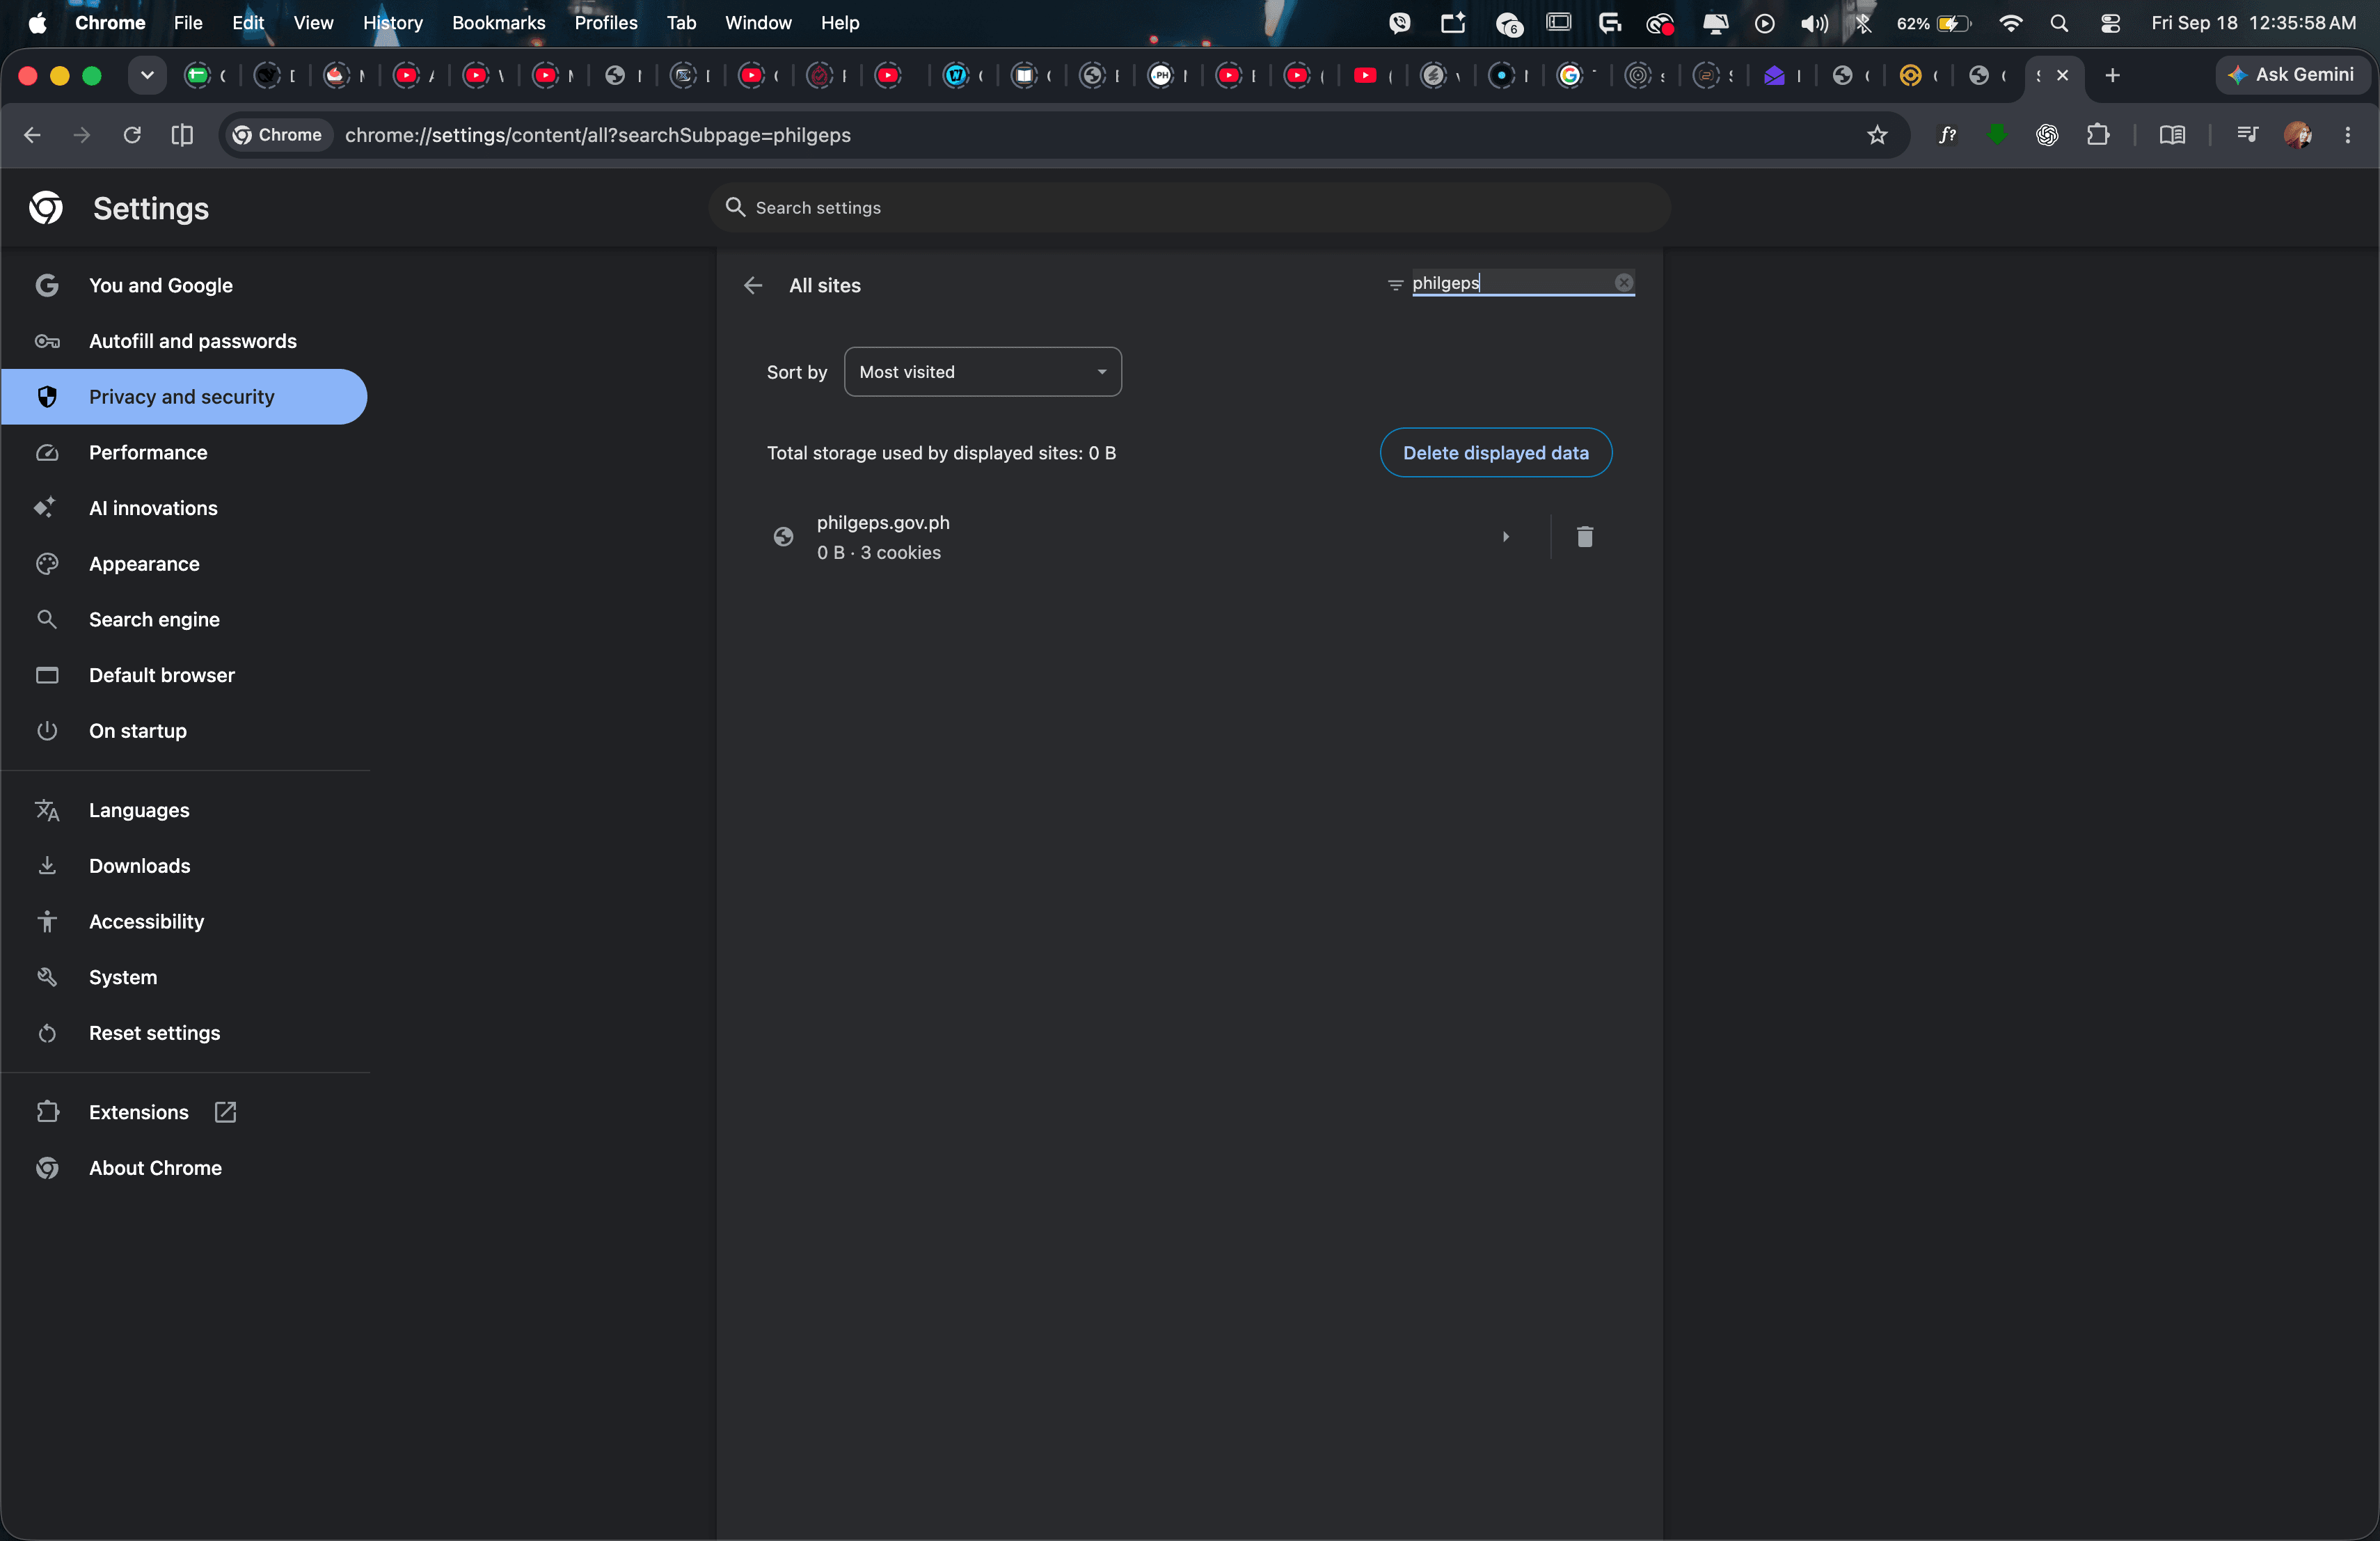
Task: Open System settings
Action: pos(185,977)
